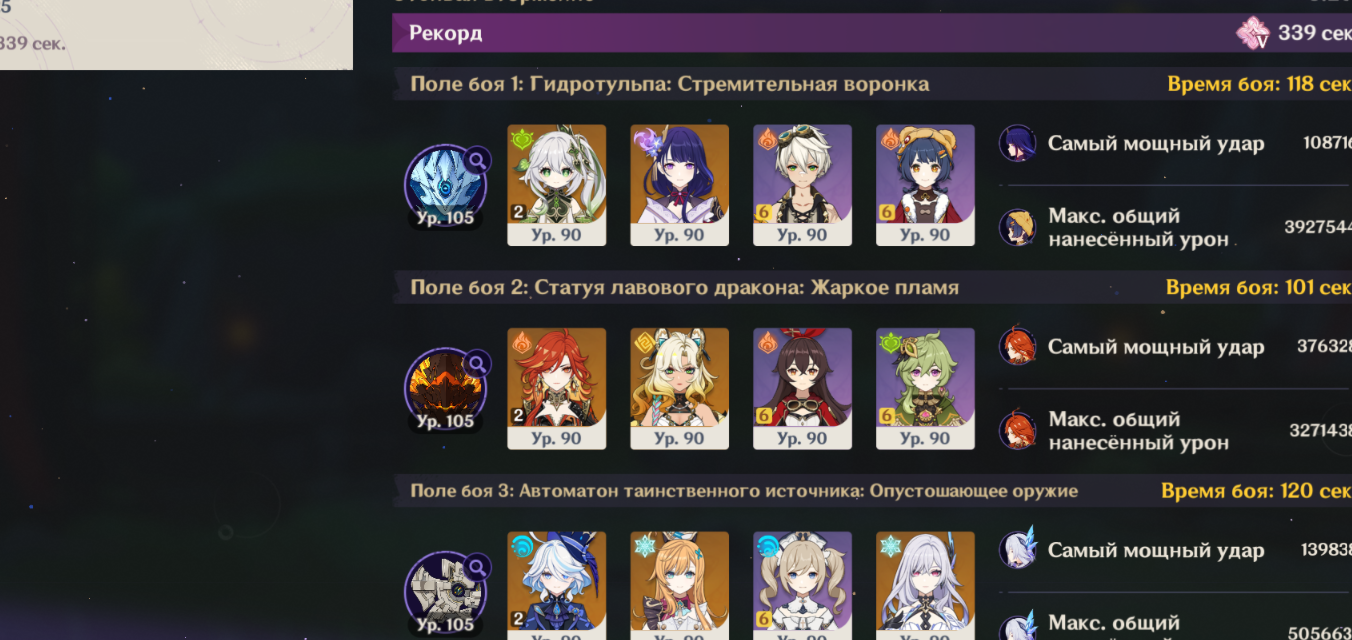
Task: Inspect the Hydro Tulpa boss icon with magnifier
Action: [446, 185]
